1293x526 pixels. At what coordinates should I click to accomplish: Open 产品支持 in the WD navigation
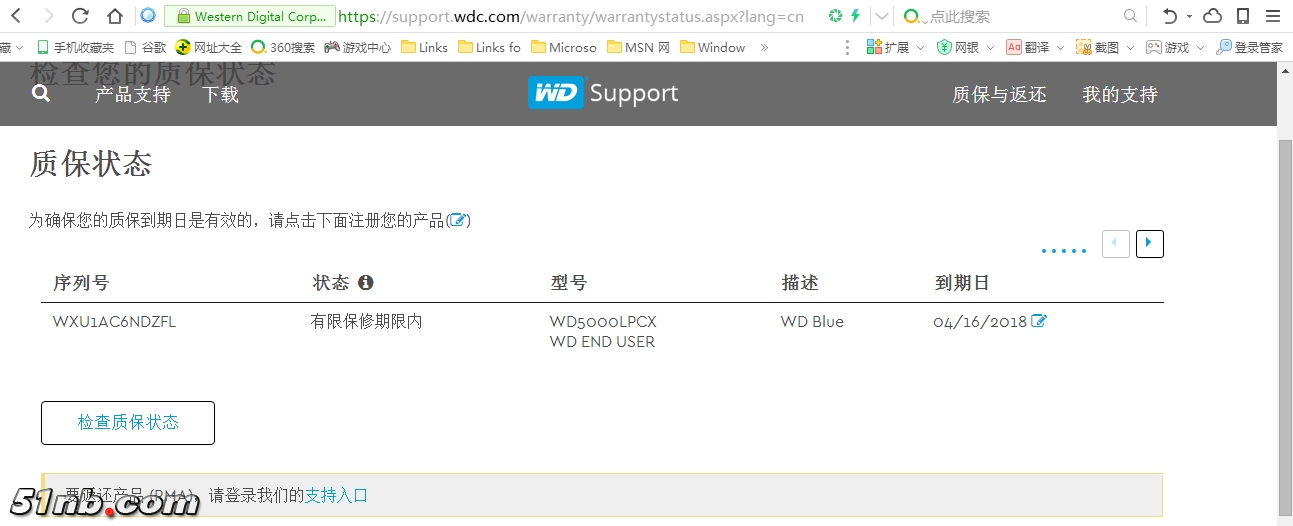click(133, 95)
